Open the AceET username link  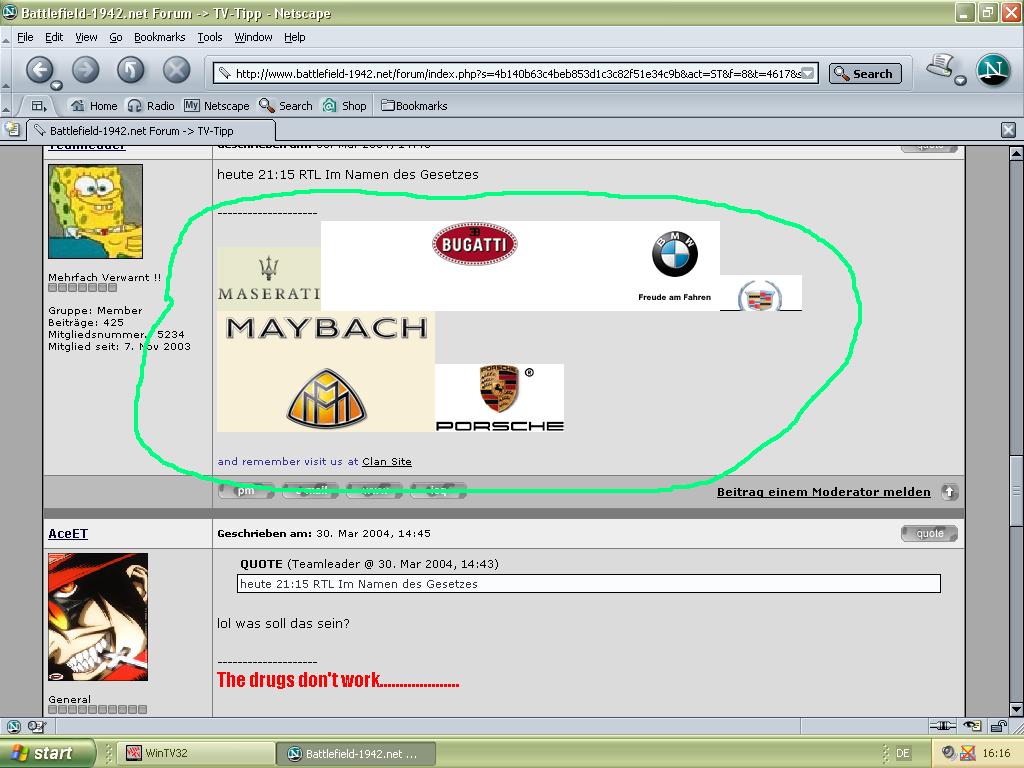click(x=68, y=534)
